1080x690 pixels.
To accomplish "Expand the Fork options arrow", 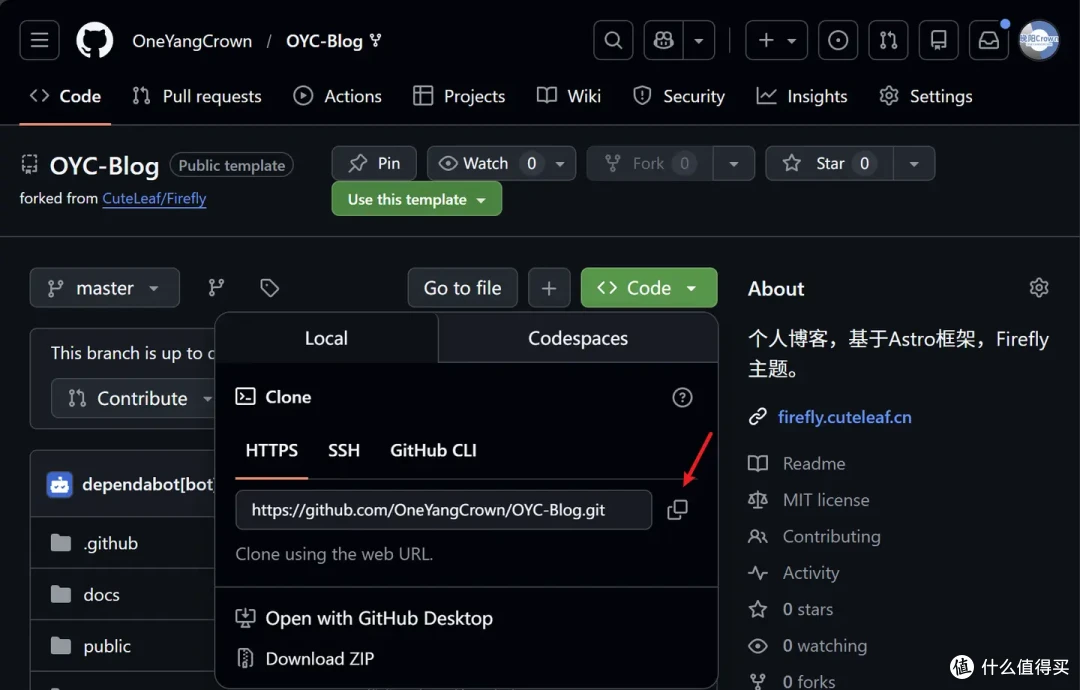I will 734,164.
